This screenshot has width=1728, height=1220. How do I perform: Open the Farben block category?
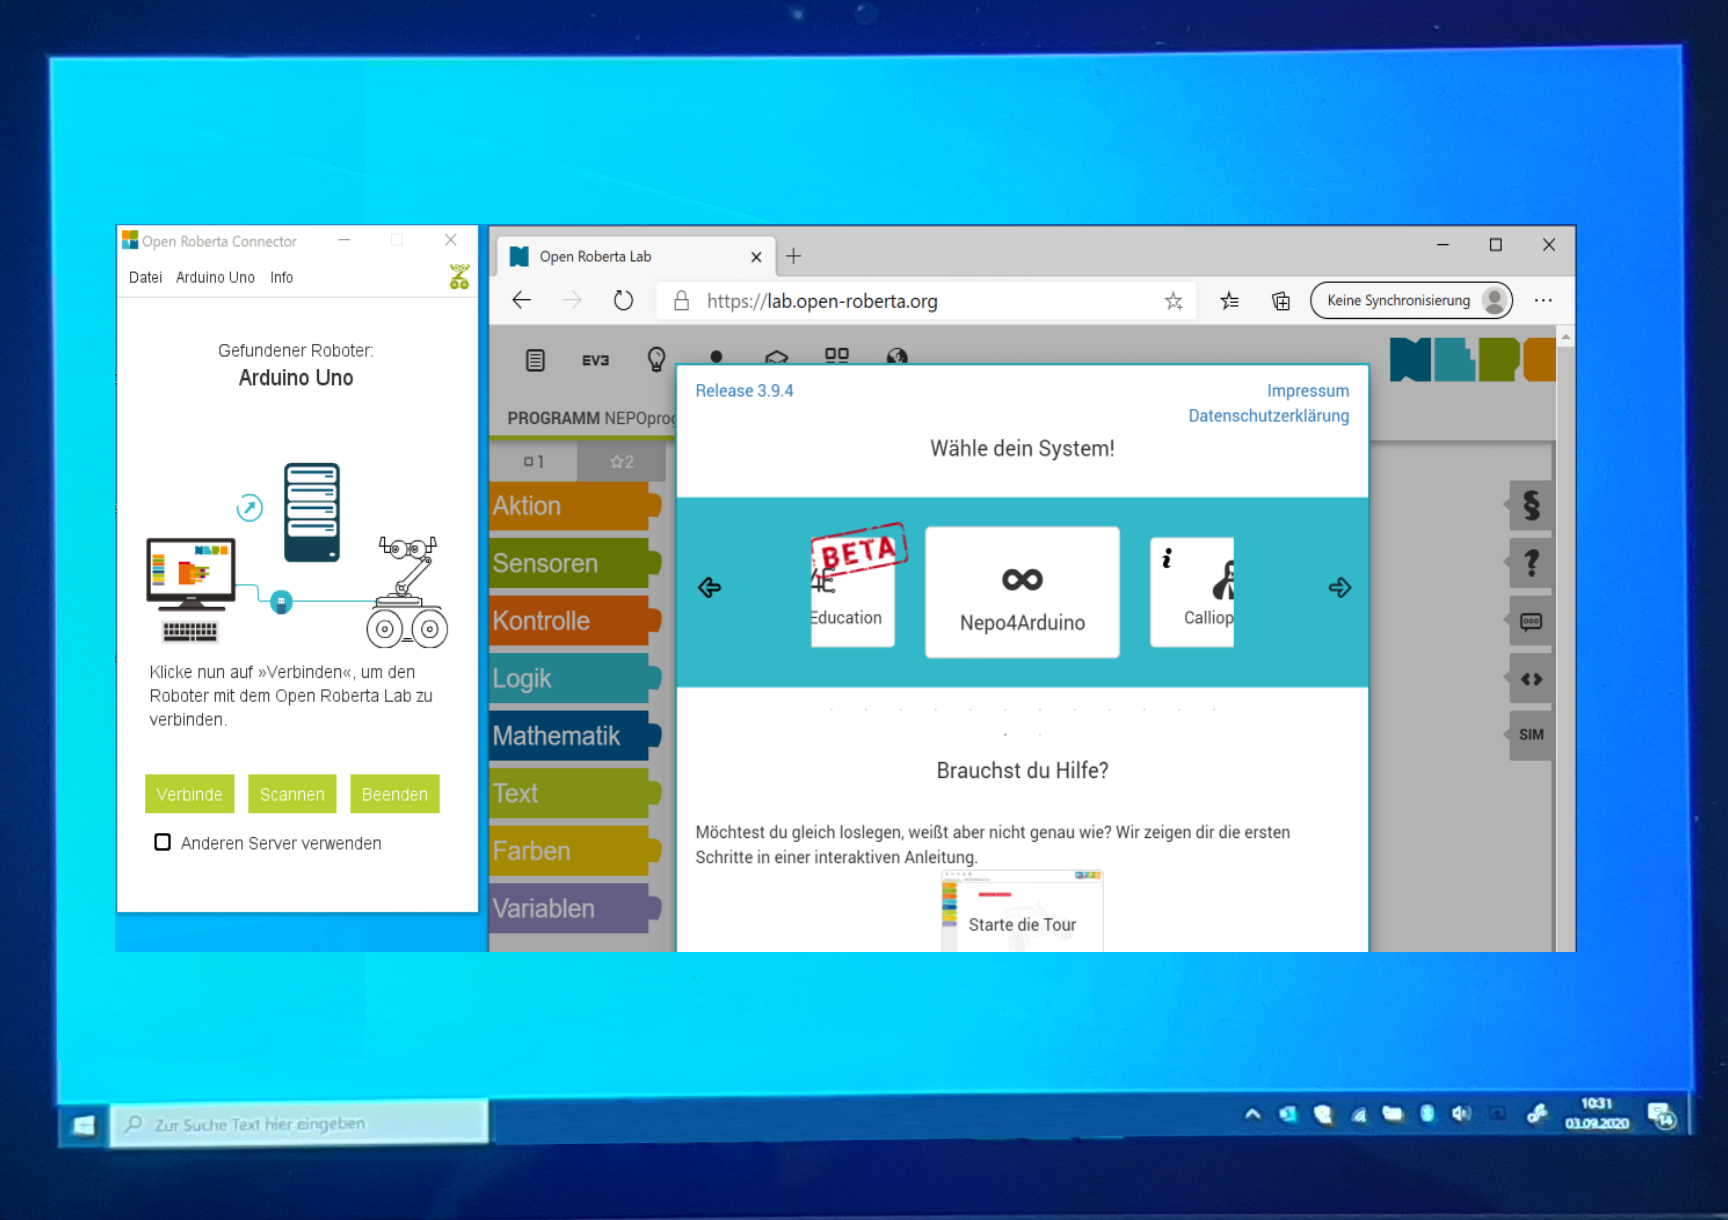(575, 851)
